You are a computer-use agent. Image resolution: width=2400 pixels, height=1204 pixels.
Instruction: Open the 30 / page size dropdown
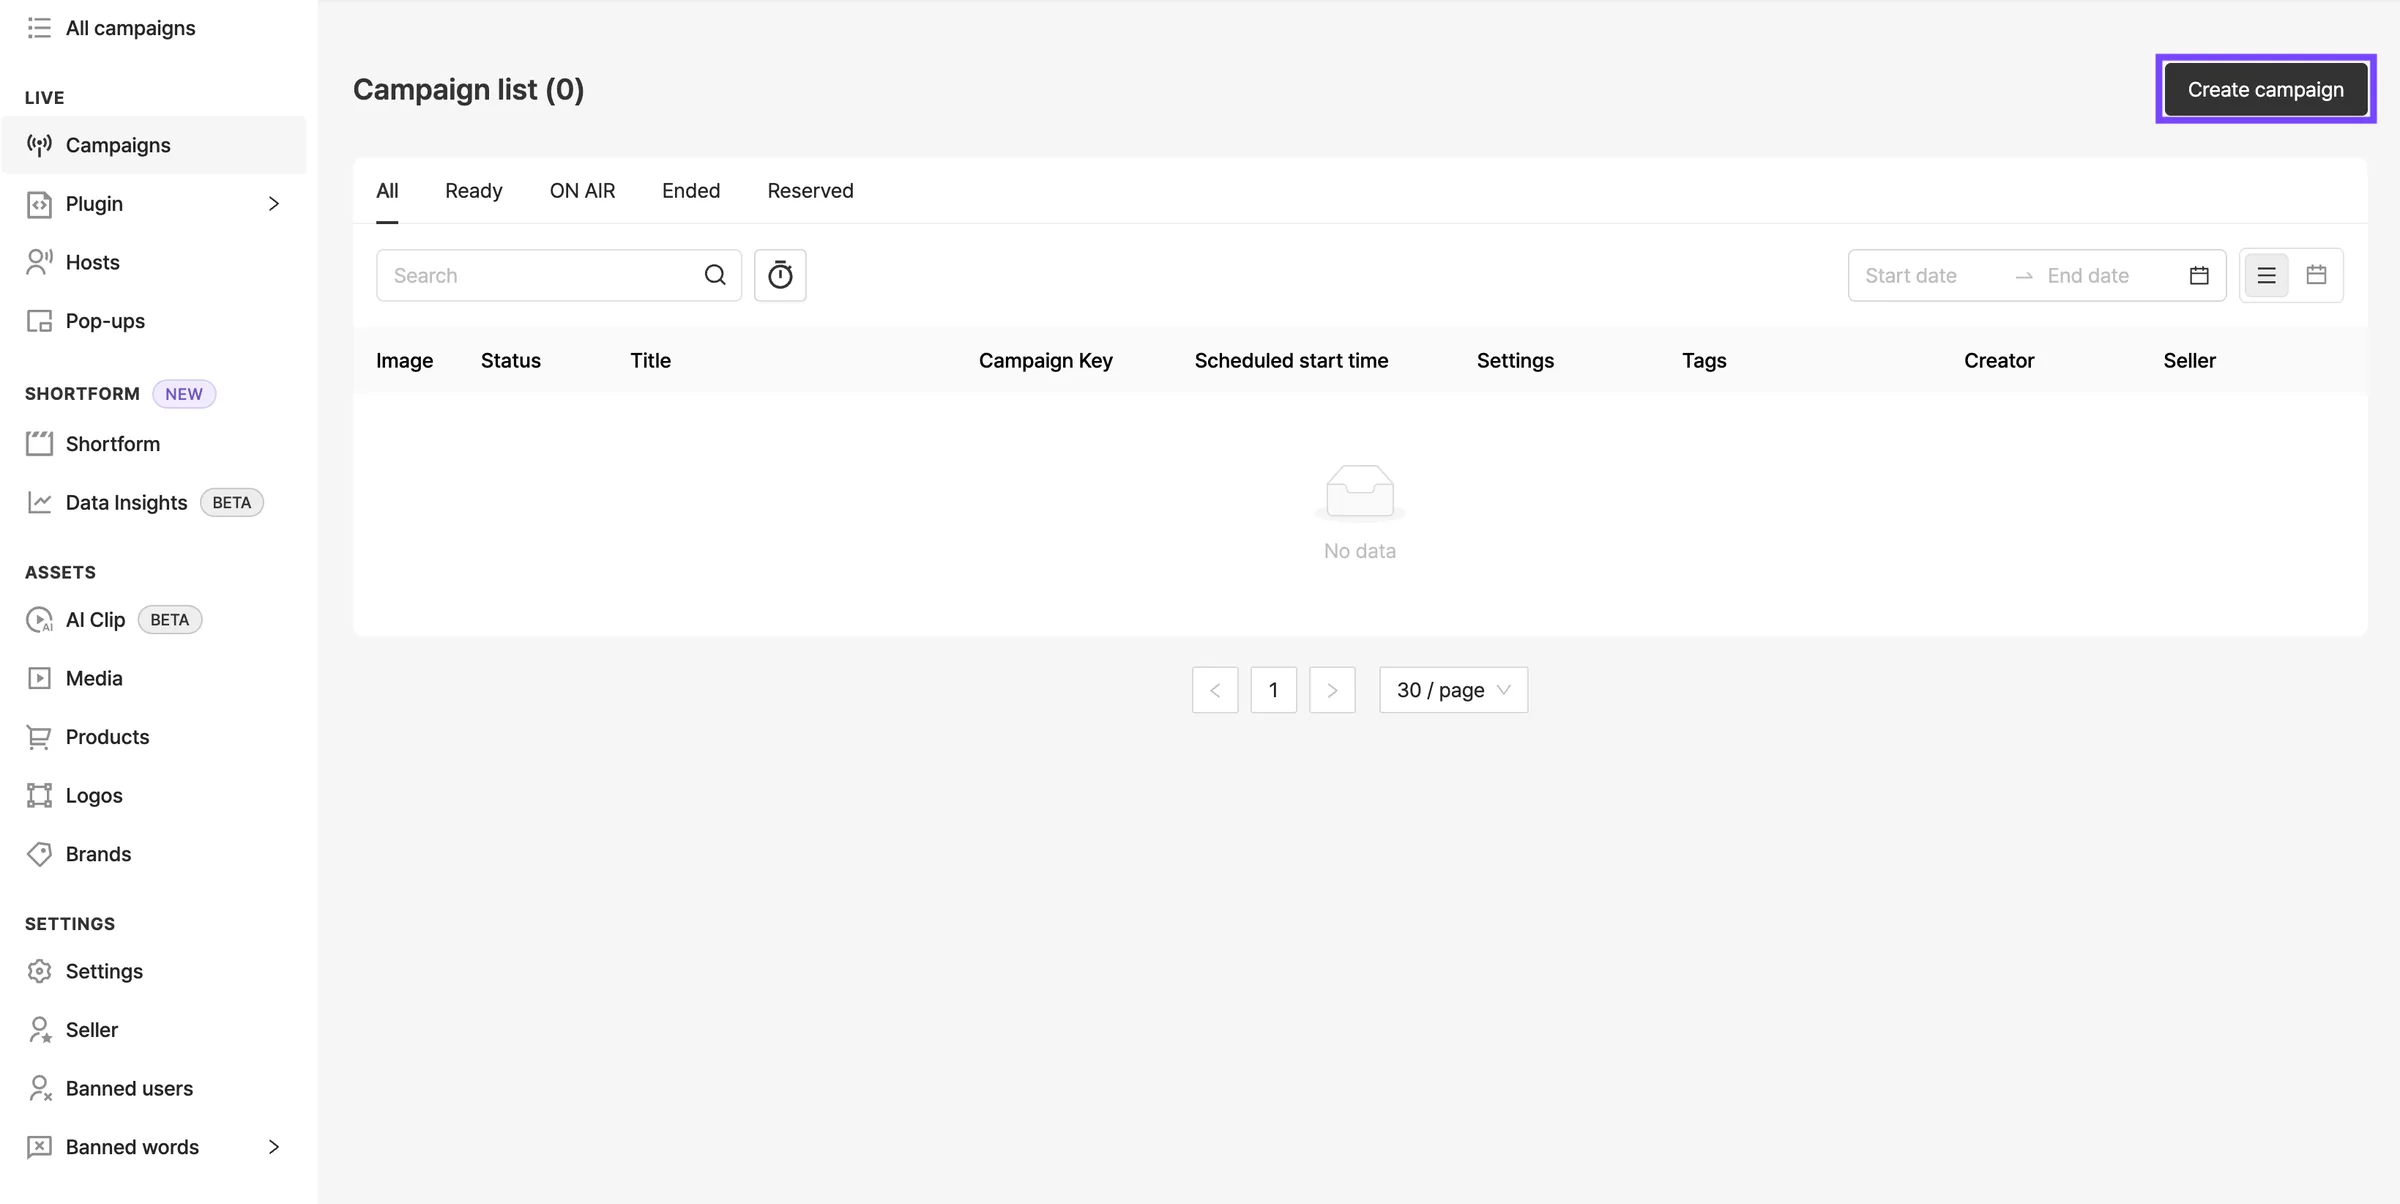pos(1453,690)
